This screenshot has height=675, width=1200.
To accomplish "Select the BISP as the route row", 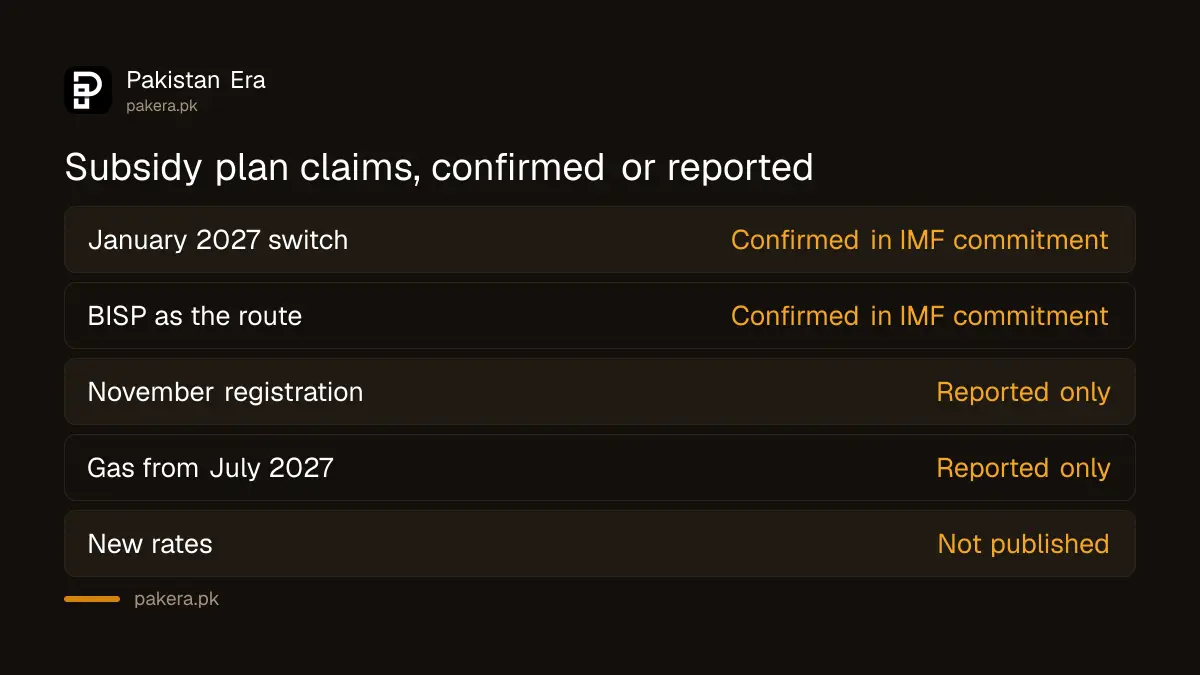I will tap(600, 316).
